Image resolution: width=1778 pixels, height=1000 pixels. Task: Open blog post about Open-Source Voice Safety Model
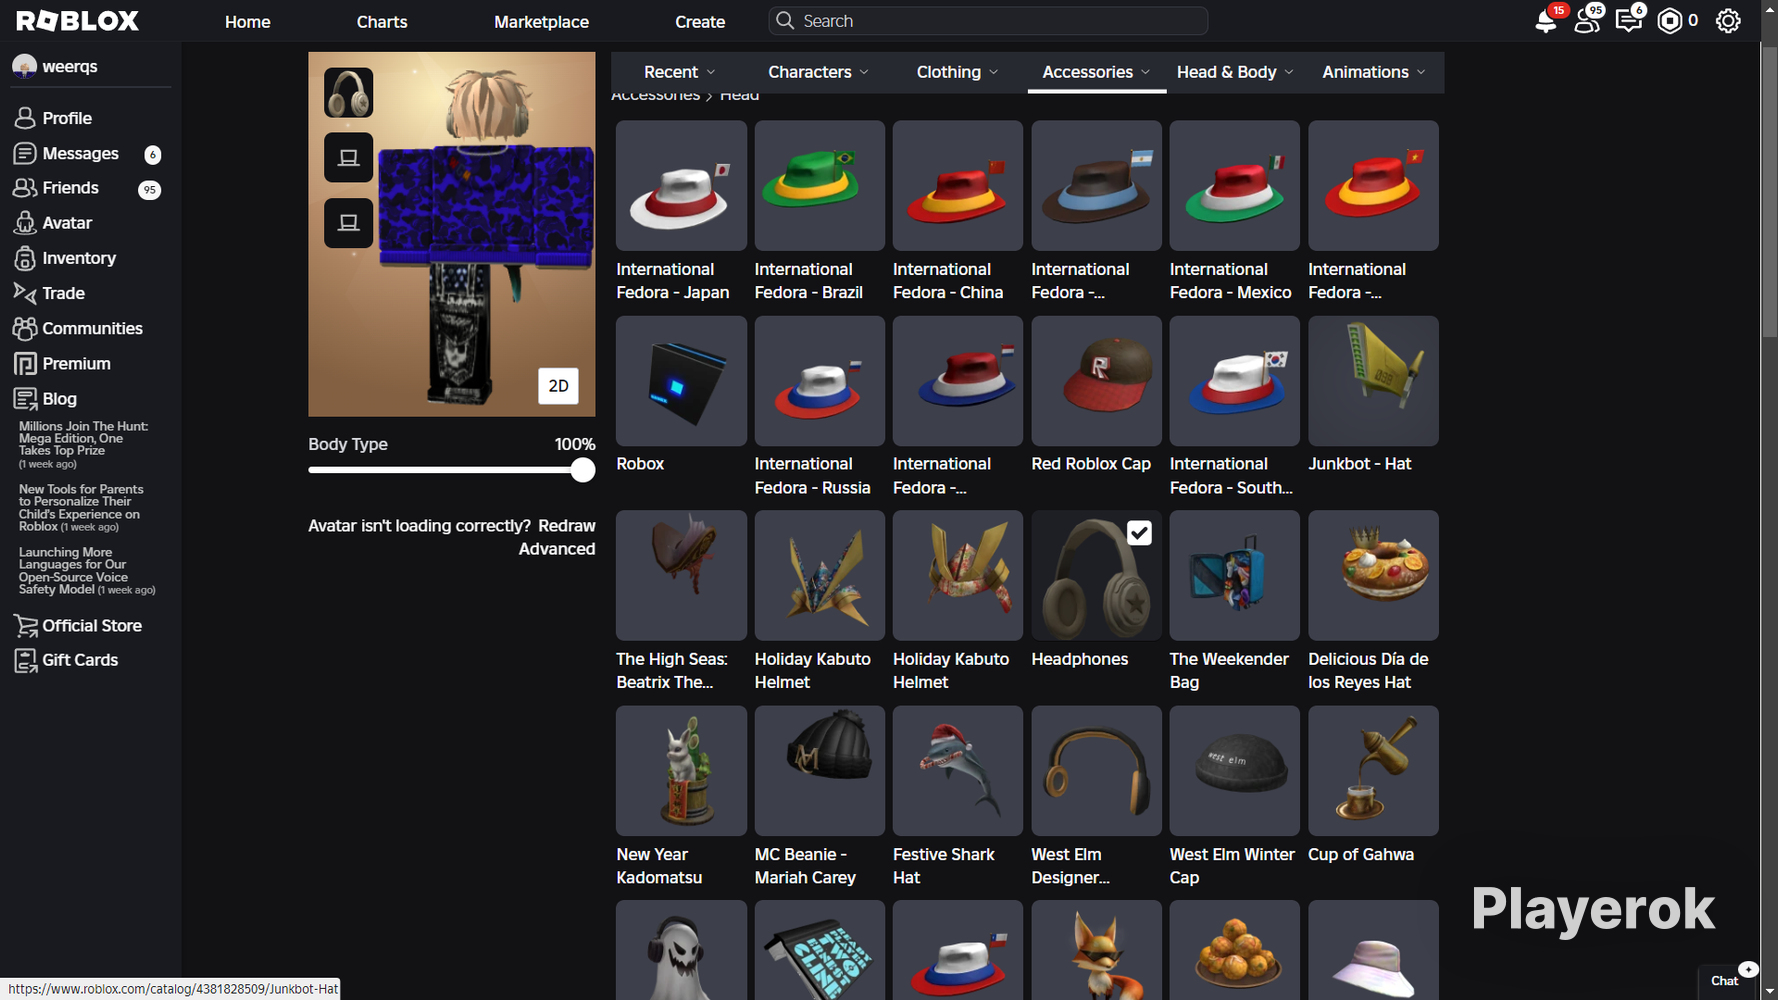click(87, 571)
